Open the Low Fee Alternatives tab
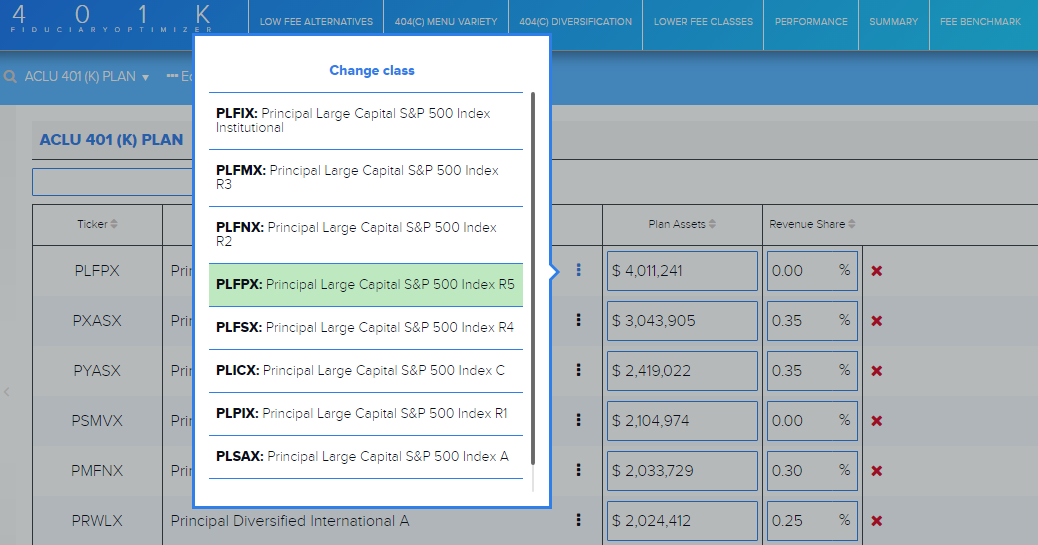Screen dimensions: 1038x545 (x=316, y=22)
